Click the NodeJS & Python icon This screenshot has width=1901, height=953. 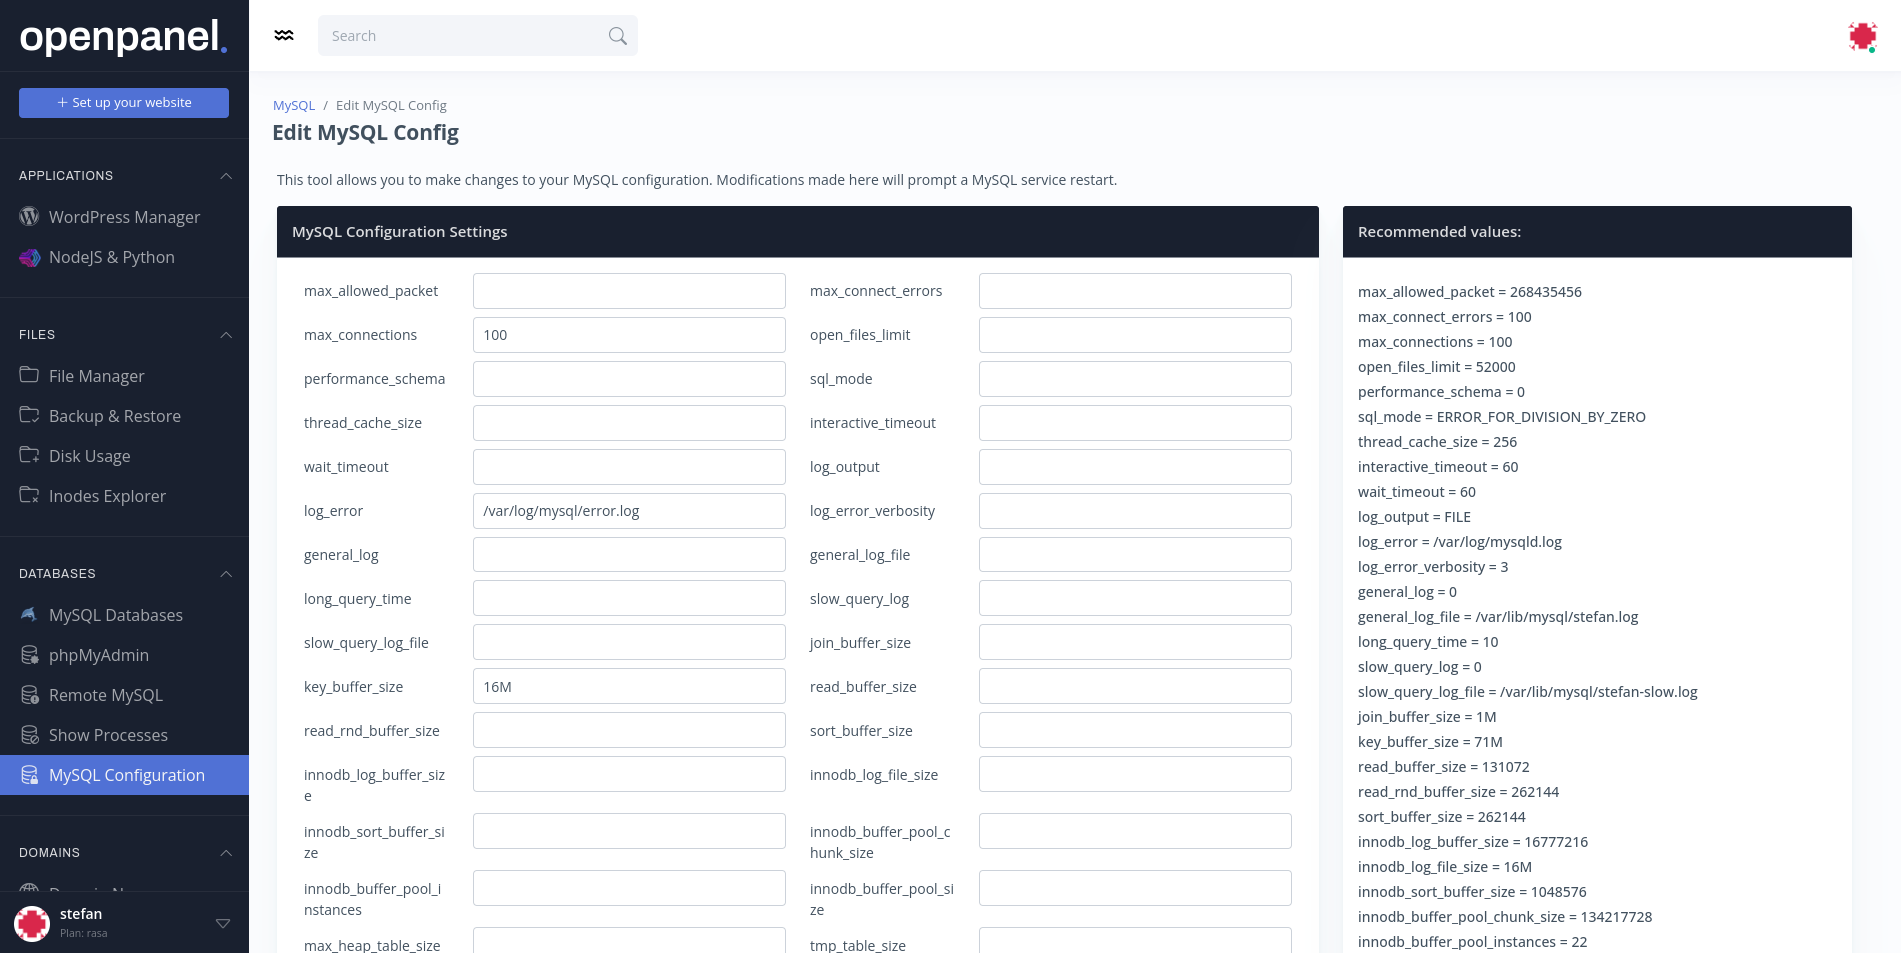click(x=29, y=257)
